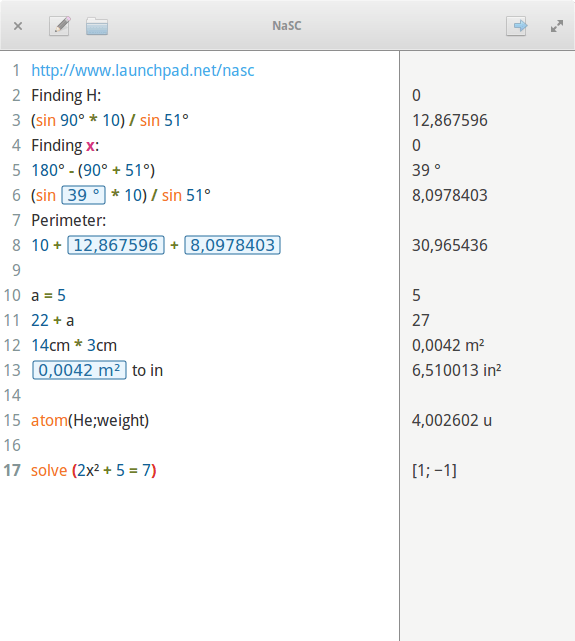
Task: Click the new sheet pencil icon
Action: click(x=60, y=26)
